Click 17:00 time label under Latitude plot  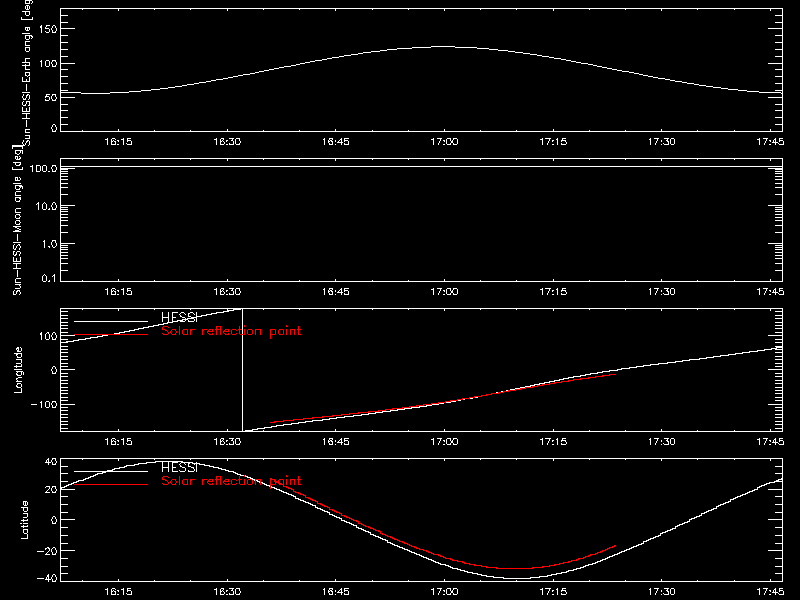(x=444, y=591)
